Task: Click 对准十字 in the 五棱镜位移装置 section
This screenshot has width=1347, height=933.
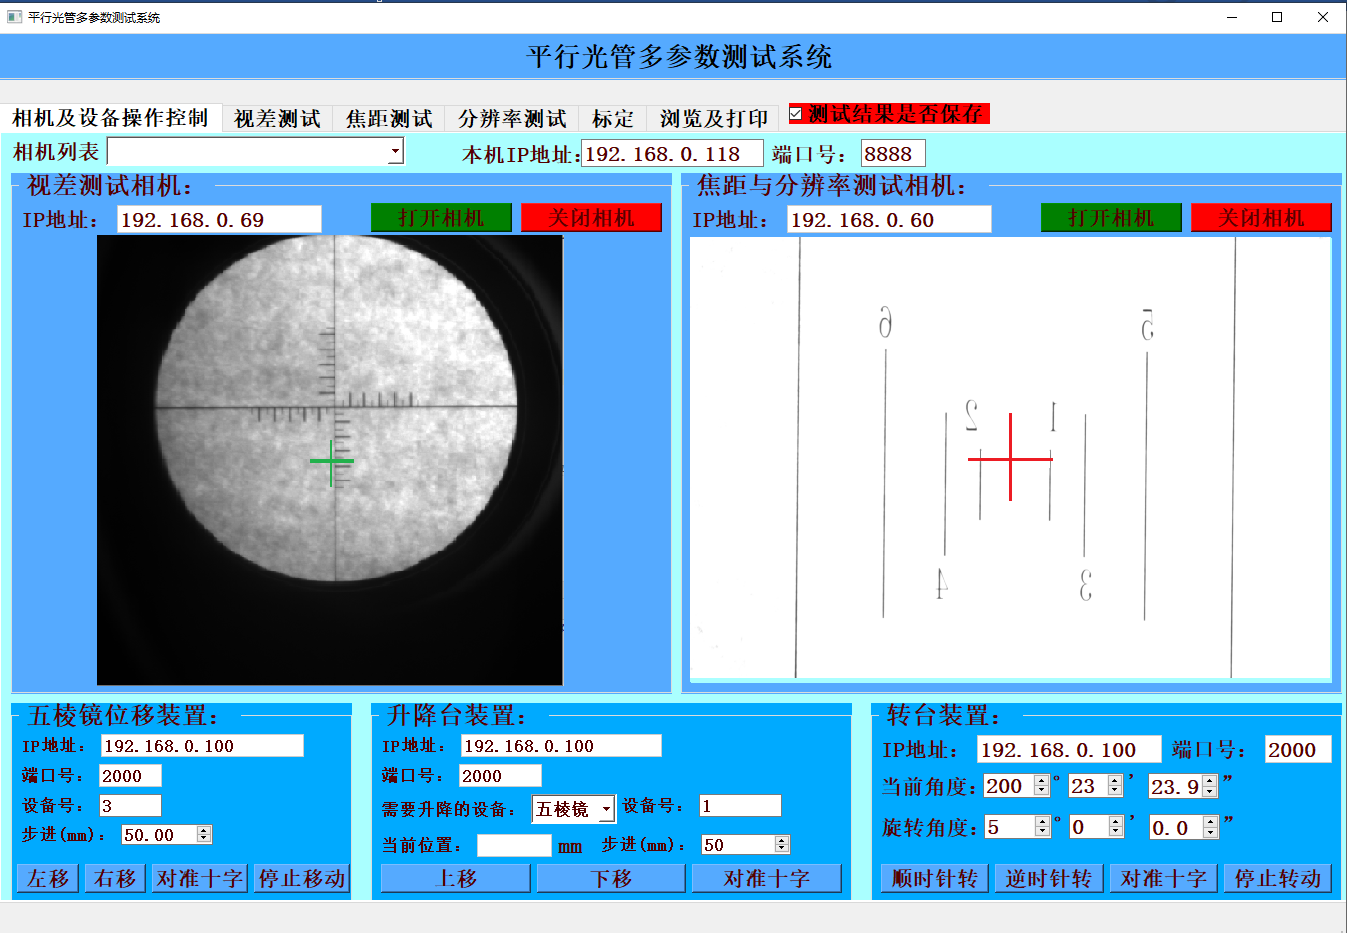Action: pos(200,879)
